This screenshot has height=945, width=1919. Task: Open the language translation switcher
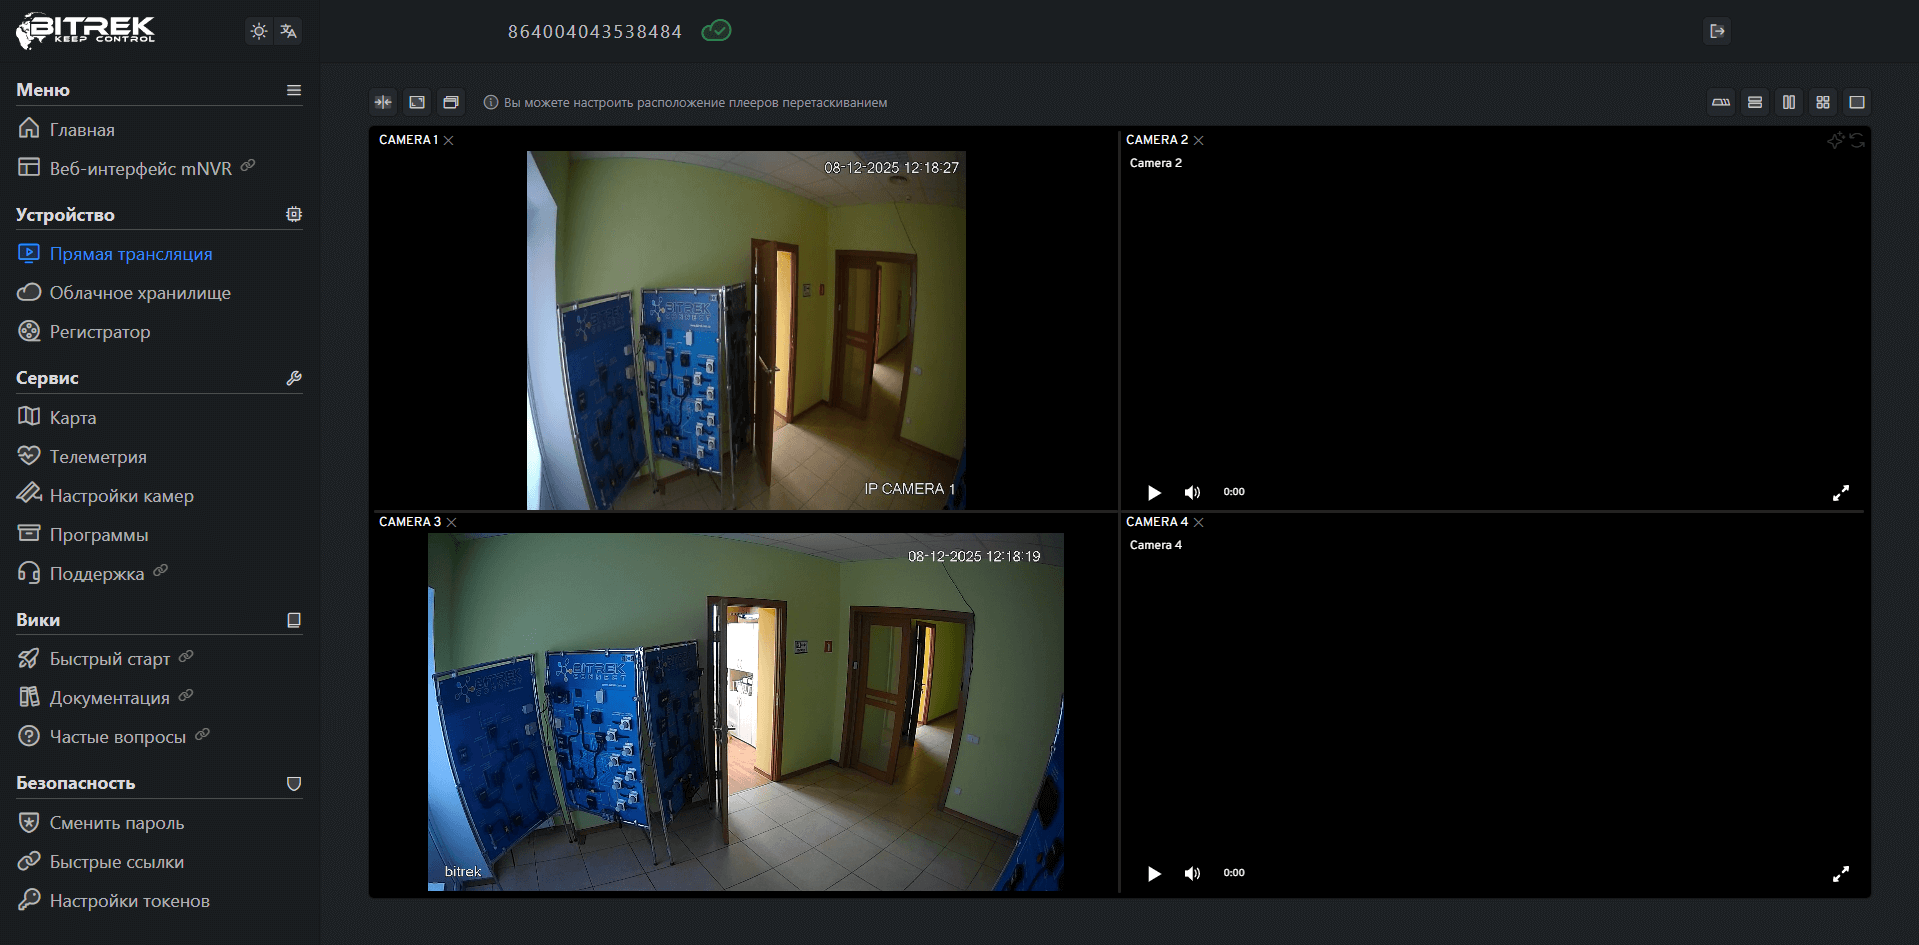click(288, 31)
